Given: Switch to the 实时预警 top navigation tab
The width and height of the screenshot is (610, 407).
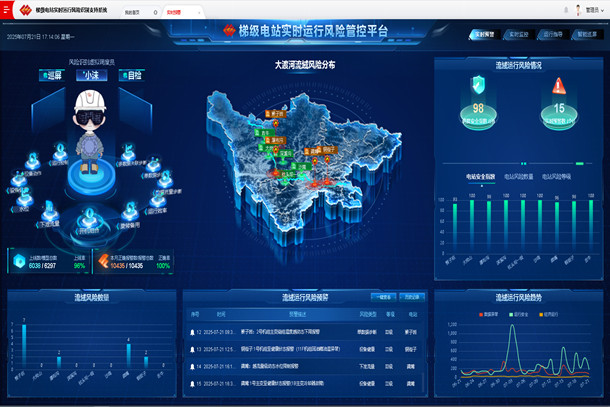Looking at the screenshot, I should [x=486, y=34].
